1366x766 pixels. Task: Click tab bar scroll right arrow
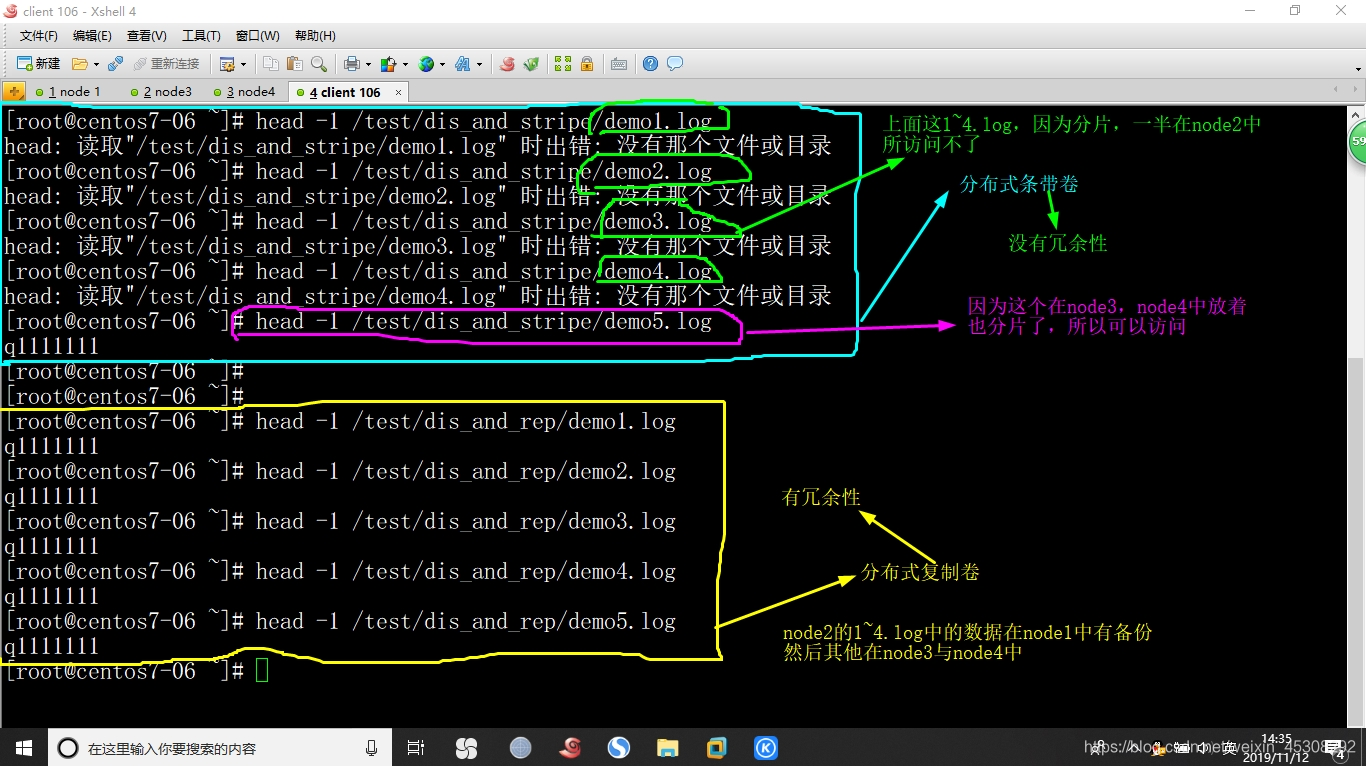(1355, 90)
